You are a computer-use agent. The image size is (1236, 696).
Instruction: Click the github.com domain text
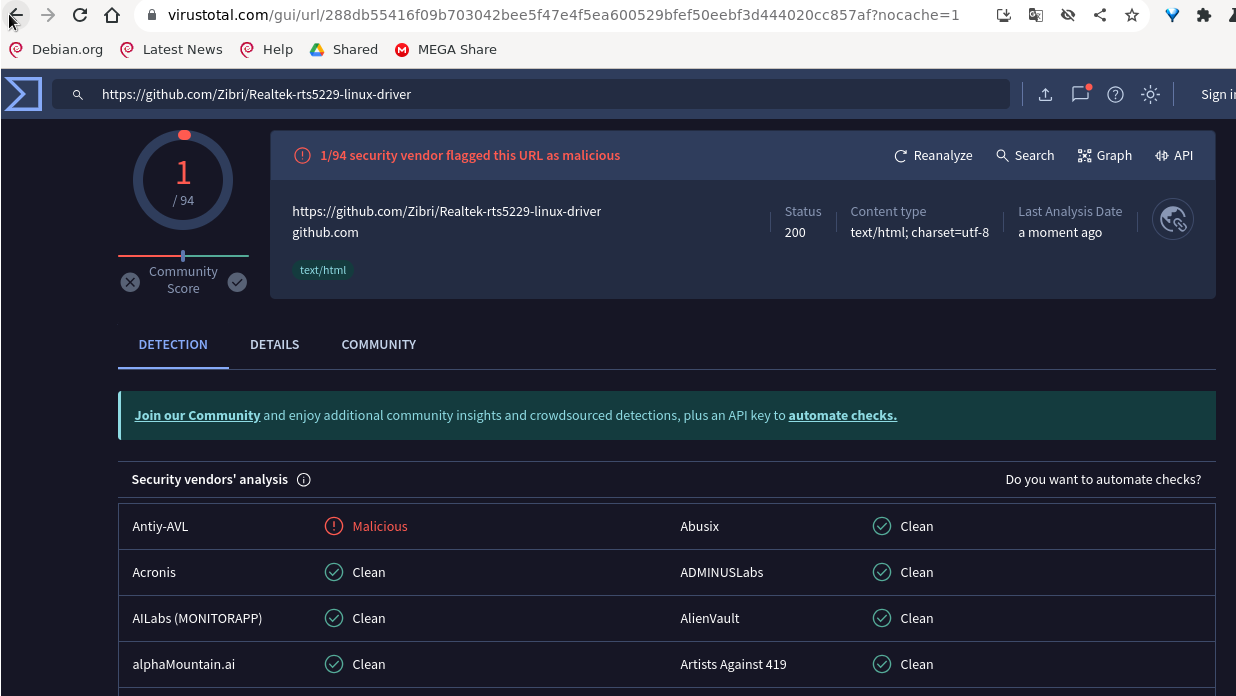click(x=325, y=233)
